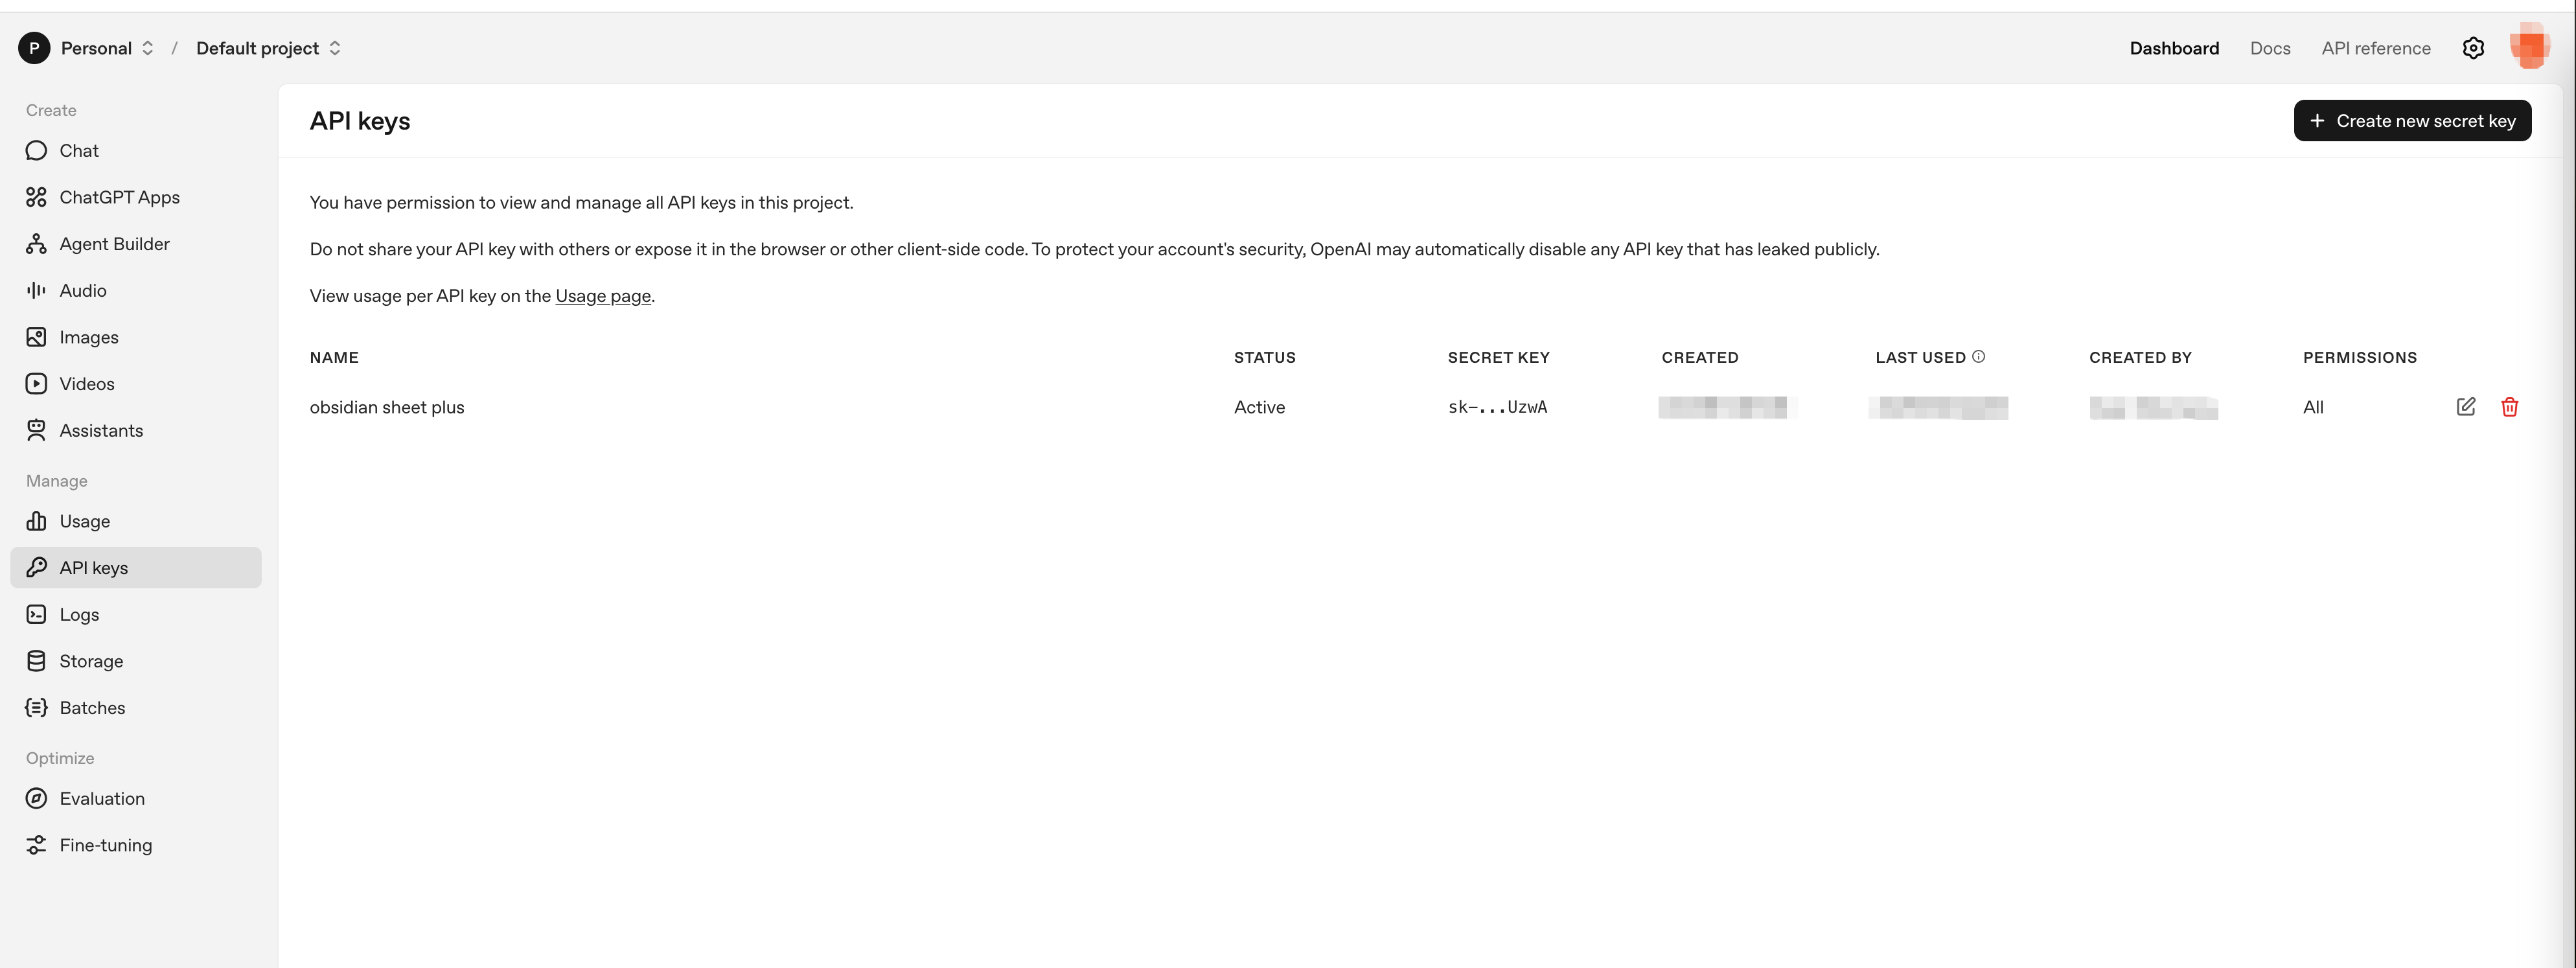Follow the Usage page link
Viewport: 2576px width, 968px height.
click(x=602, y=296)
